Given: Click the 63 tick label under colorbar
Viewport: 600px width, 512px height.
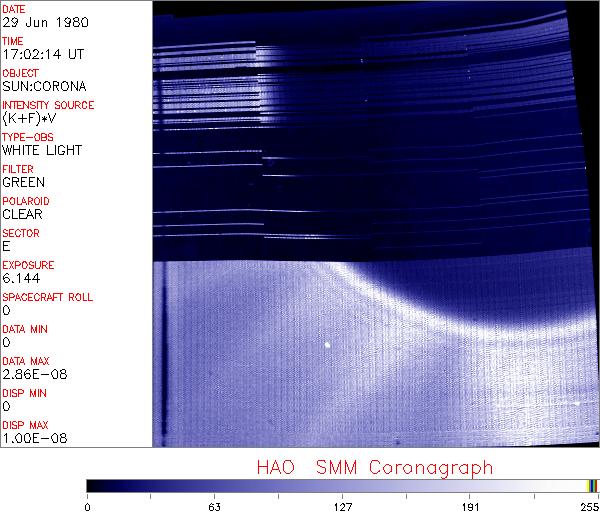Looking at the screenshot, I should 214,505.
